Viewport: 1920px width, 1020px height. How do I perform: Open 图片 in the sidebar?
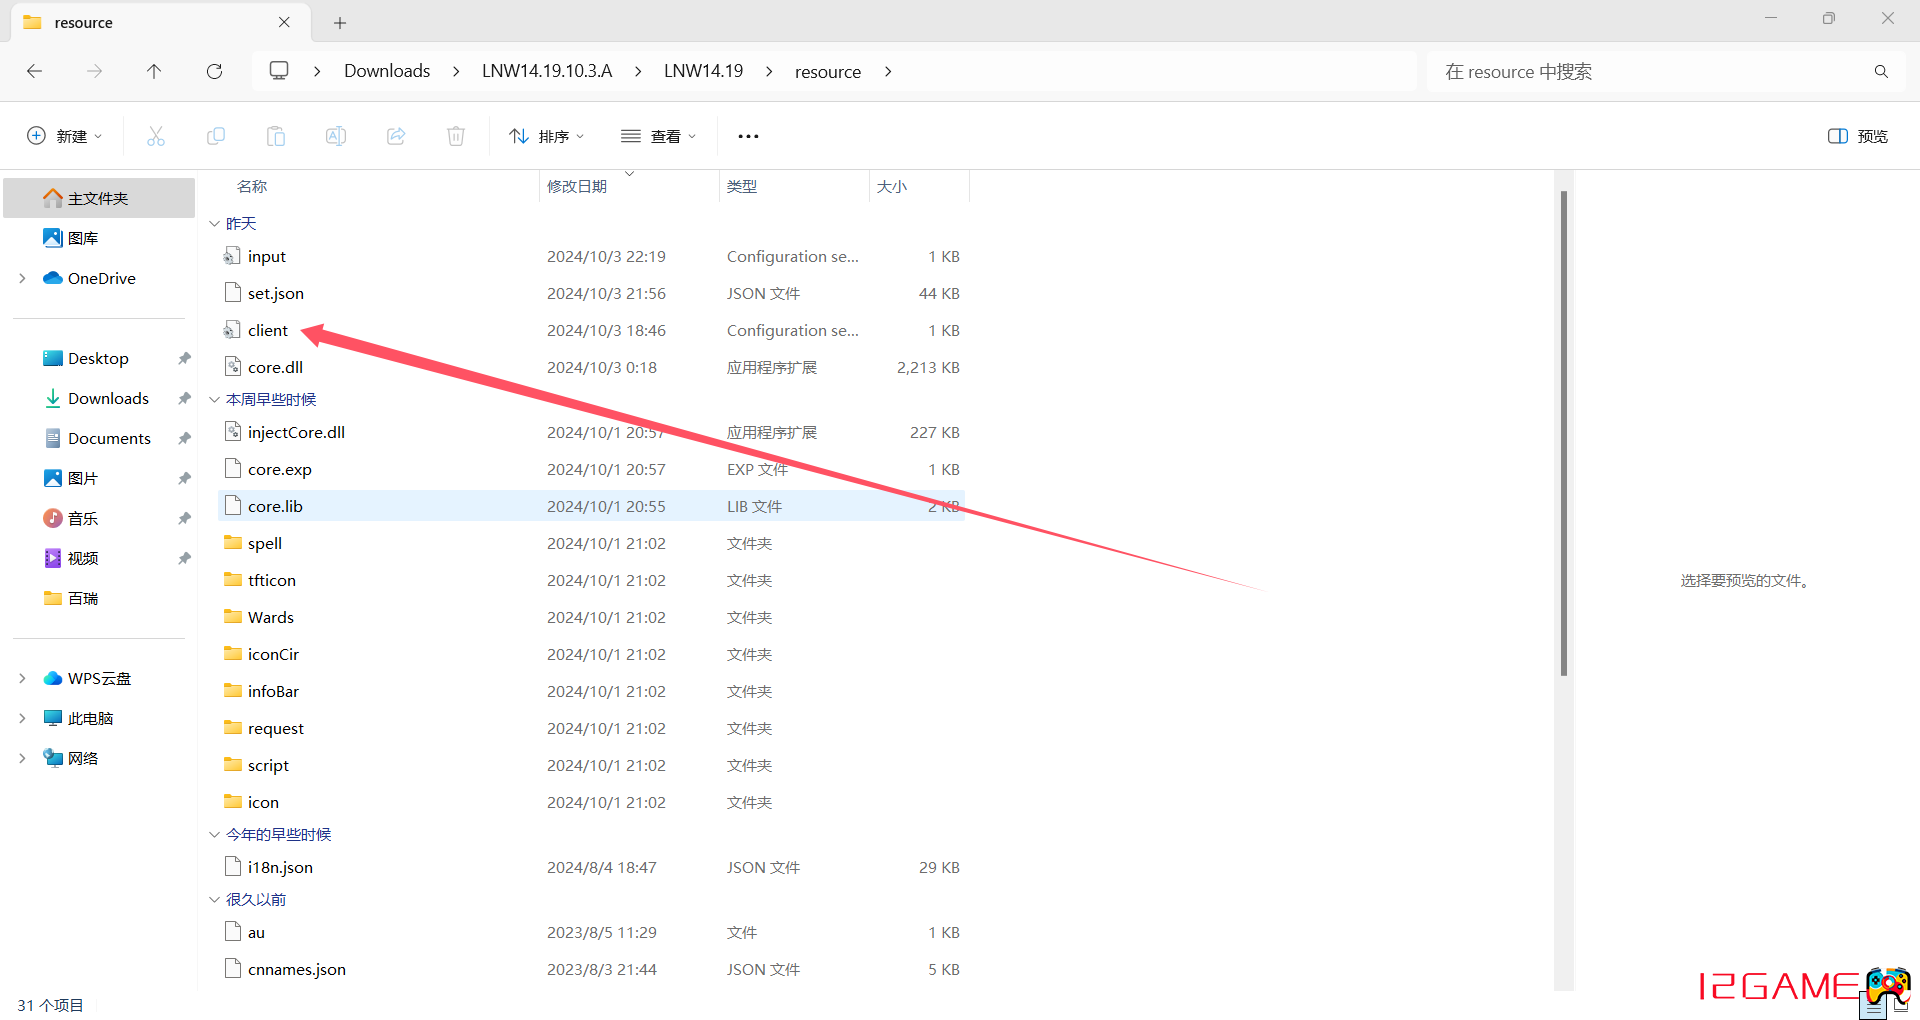[99, 478]
